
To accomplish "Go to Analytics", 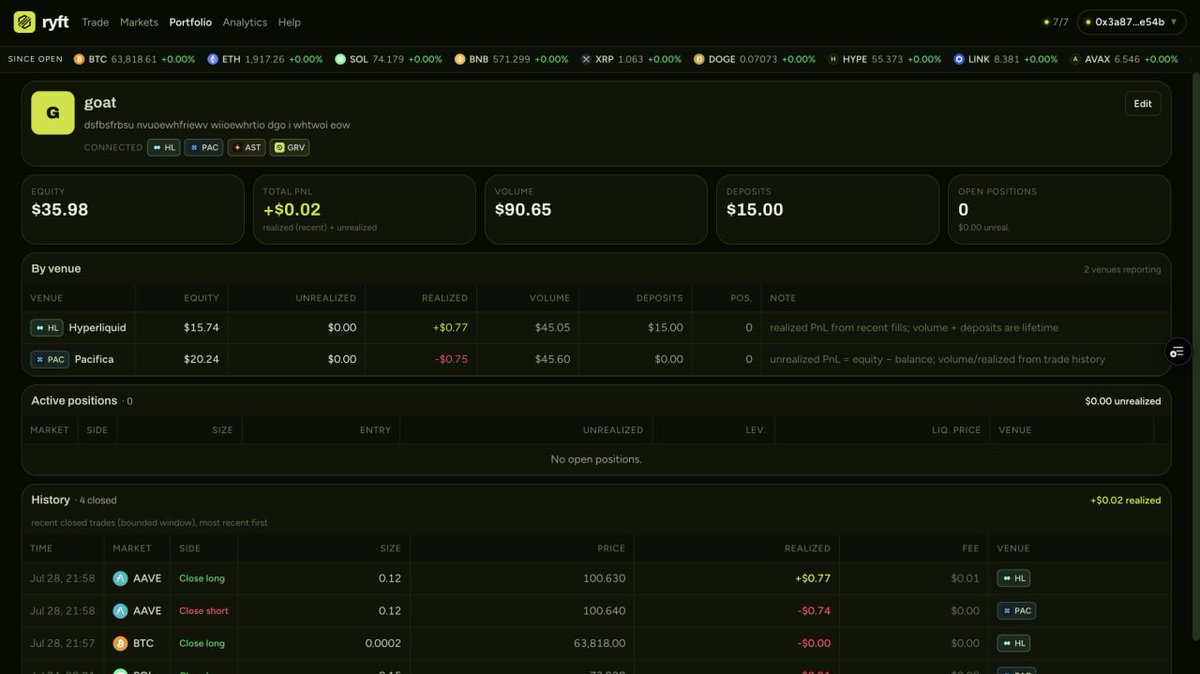I will [x=245, y=22].
